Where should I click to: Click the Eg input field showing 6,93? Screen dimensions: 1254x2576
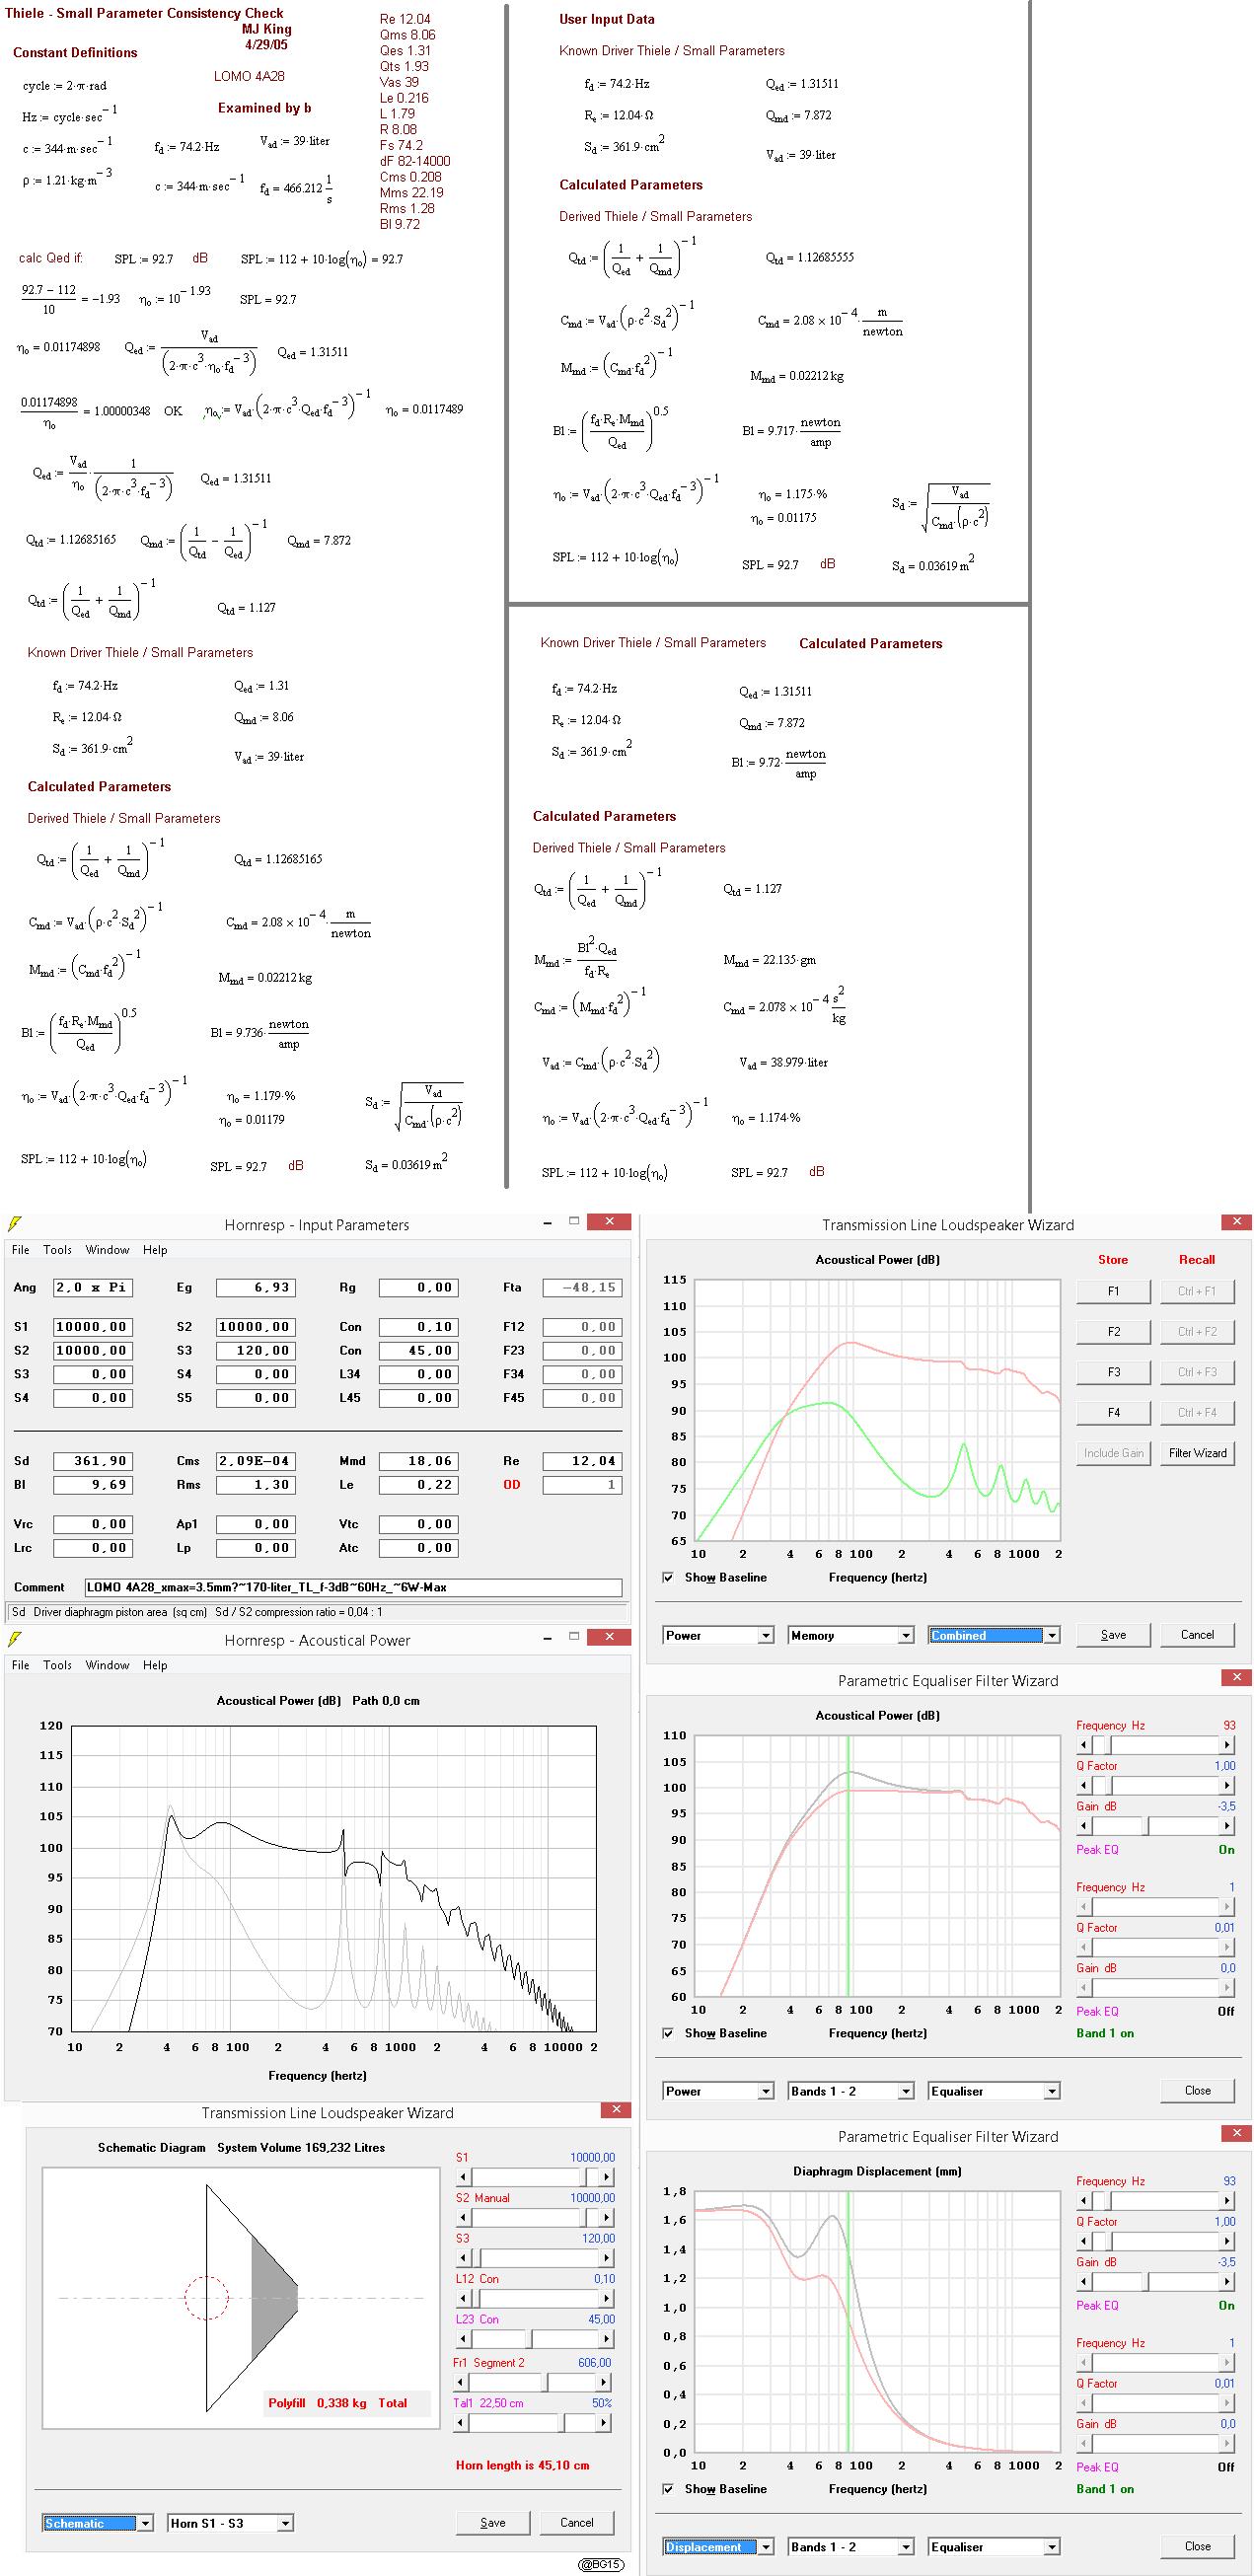(x=255, y=1288)
